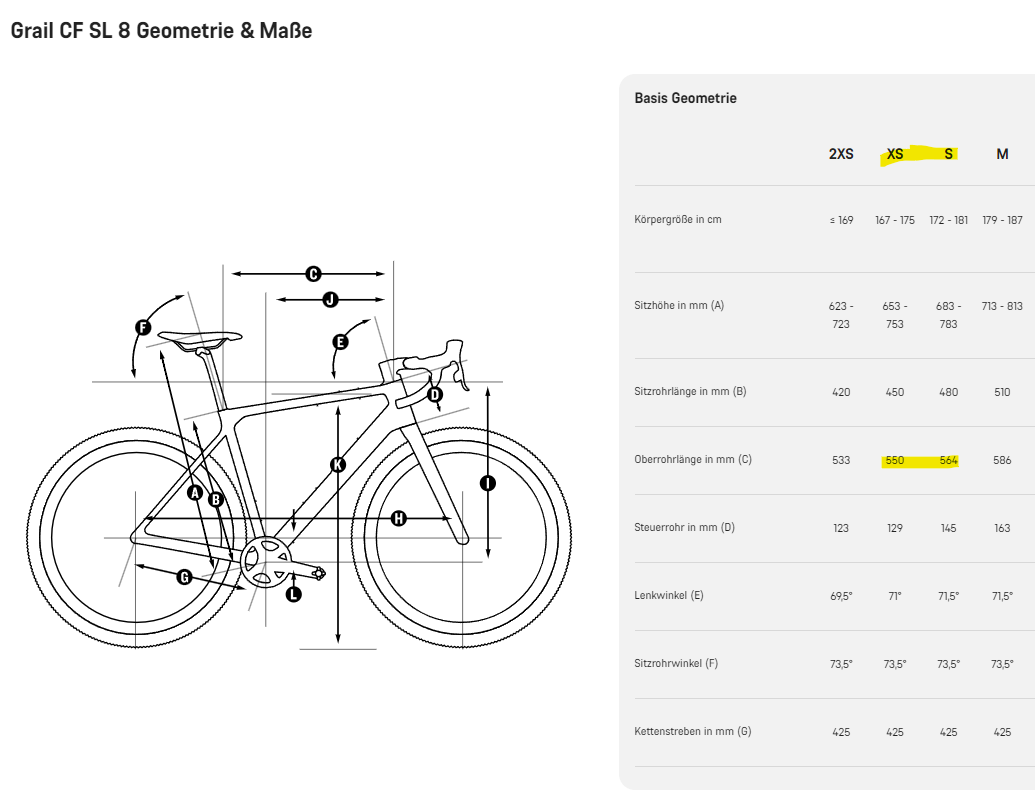
Task: Click the J marker on the diagram
Action: tap(330, 299)
